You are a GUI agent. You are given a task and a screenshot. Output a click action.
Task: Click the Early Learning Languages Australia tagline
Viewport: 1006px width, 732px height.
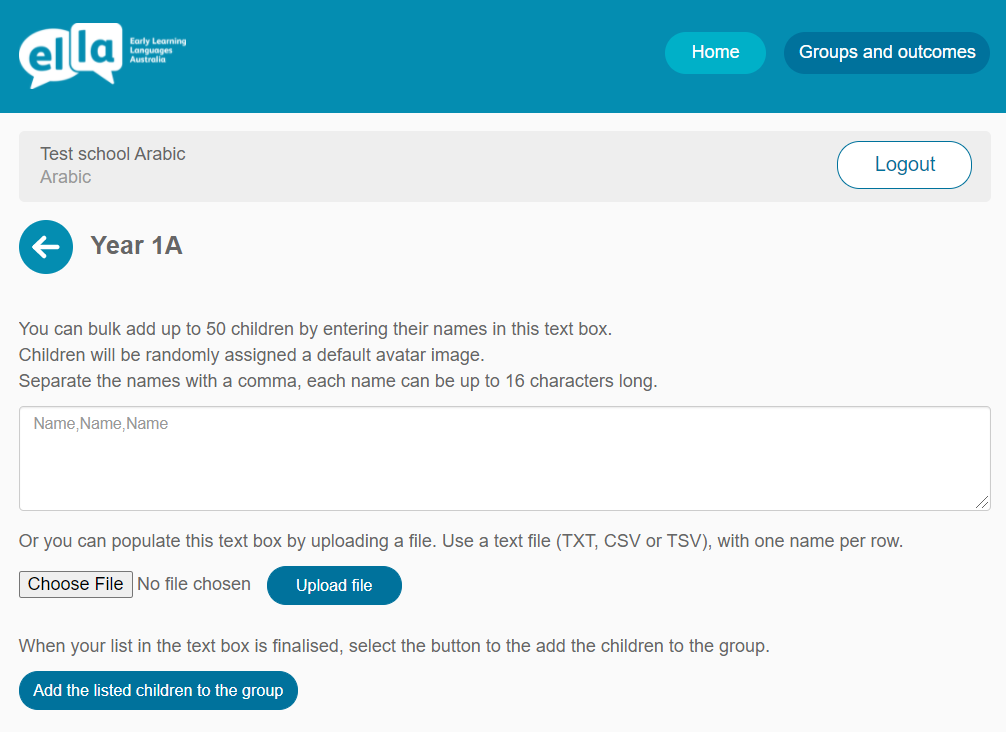[157, 50]
